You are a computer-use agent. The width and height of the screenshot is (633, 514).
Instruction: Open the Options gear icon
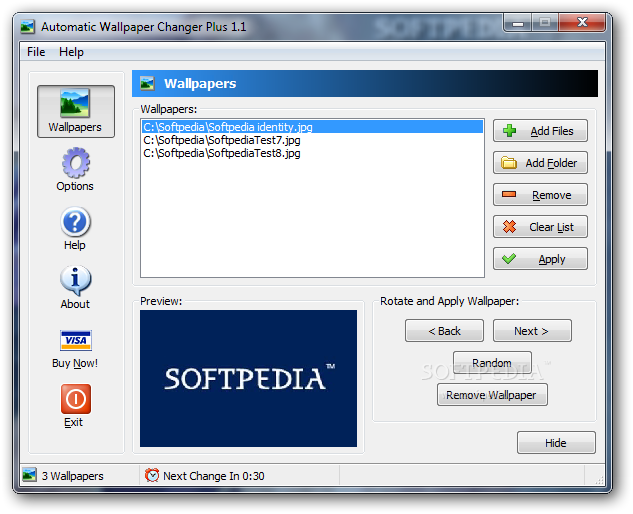tap(76, 163)
